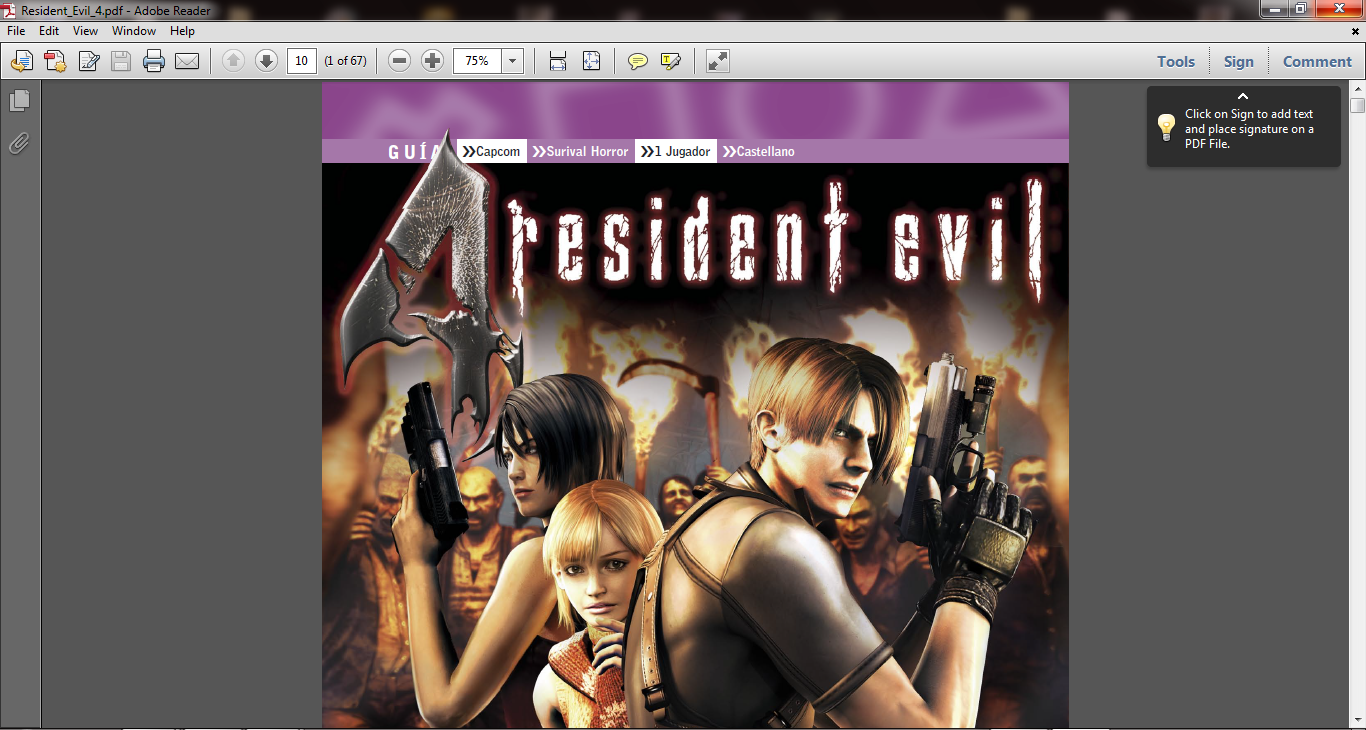
Task: Go to previous page arrow button
Action: (x=233, y=61)
